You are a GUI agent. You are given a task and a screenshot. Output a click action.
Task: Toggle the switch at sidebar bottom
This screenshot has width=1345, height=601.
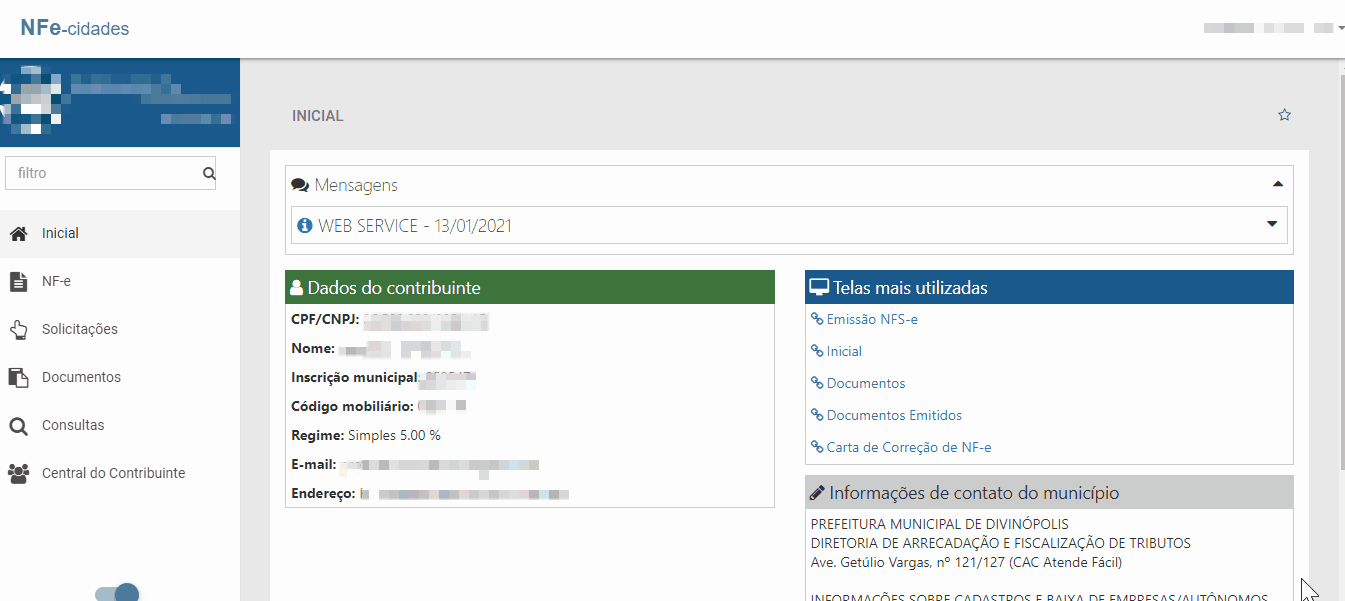[x=117, y=593]
